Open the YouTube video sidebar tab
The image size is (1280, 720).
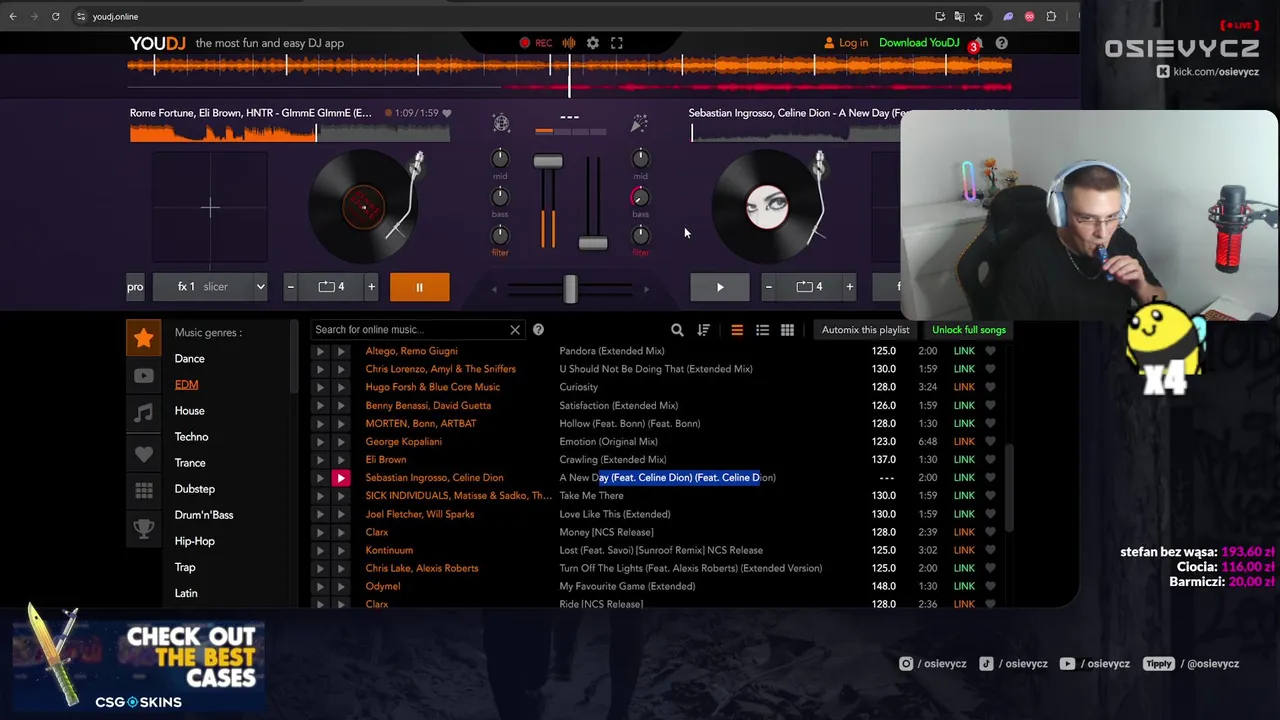pos(144,376)
